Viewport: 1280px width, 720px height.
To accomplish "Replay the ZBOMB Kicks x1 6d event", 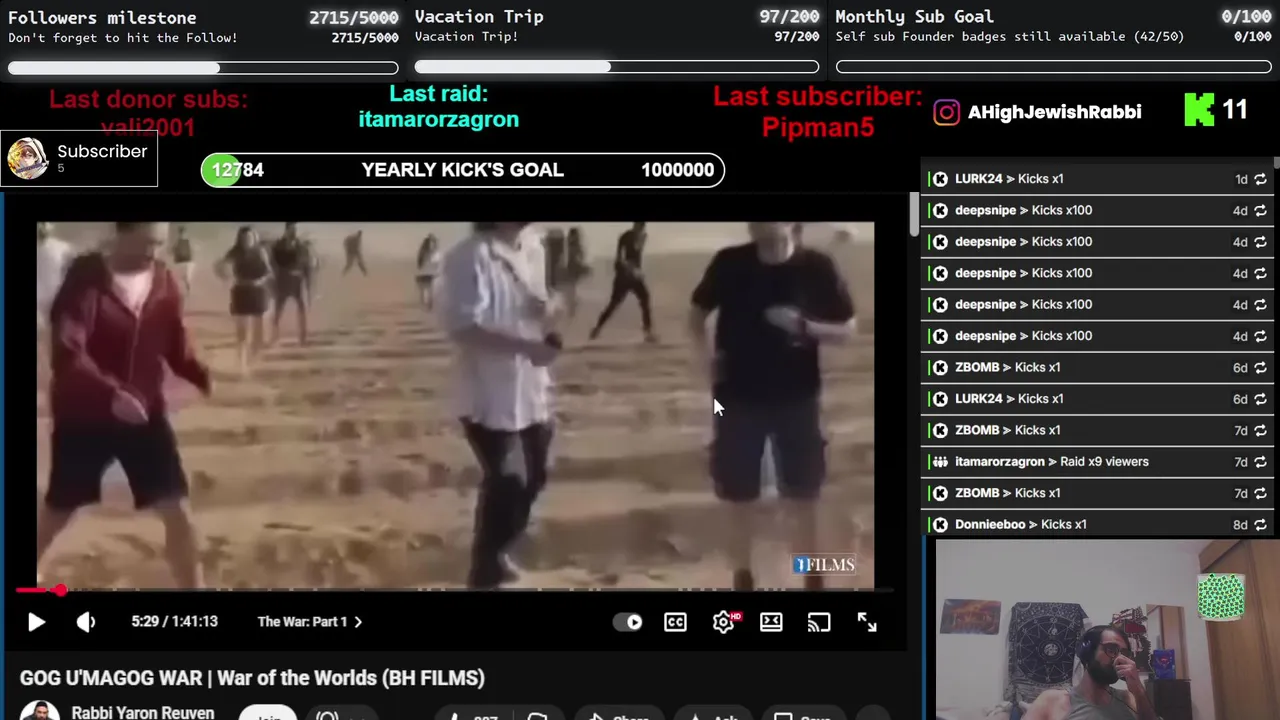I will [1260, 367].
